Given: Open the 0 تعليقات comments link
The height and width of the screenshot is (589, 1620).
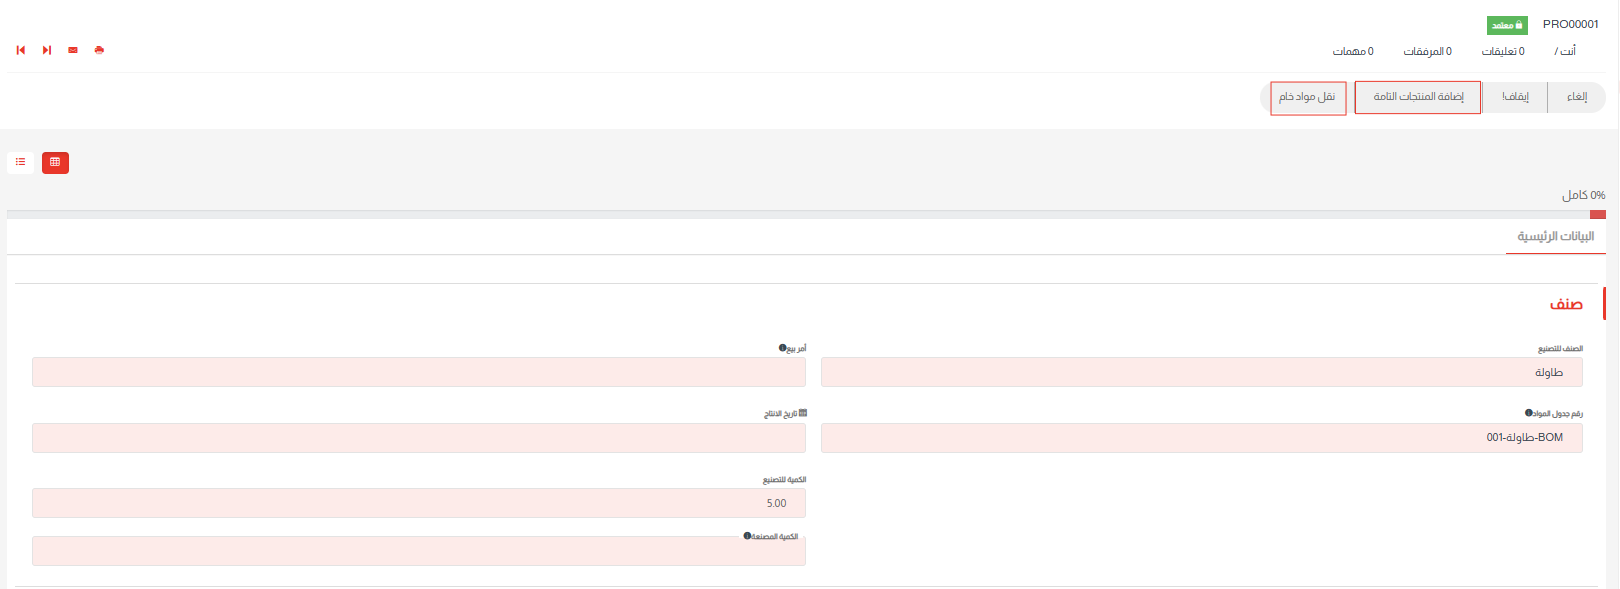Looking at the screenshot, I should 1503,51.
